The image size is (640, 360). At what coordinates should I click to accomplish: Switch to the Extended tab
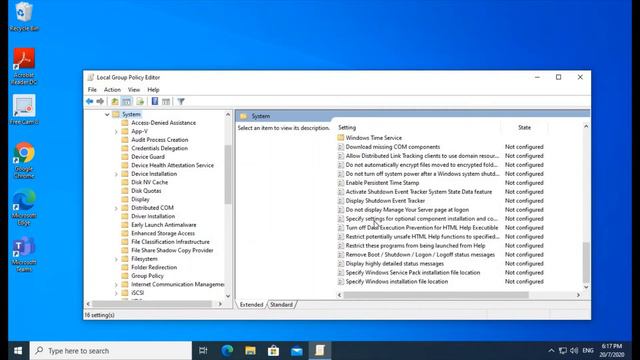coord(251,304)
